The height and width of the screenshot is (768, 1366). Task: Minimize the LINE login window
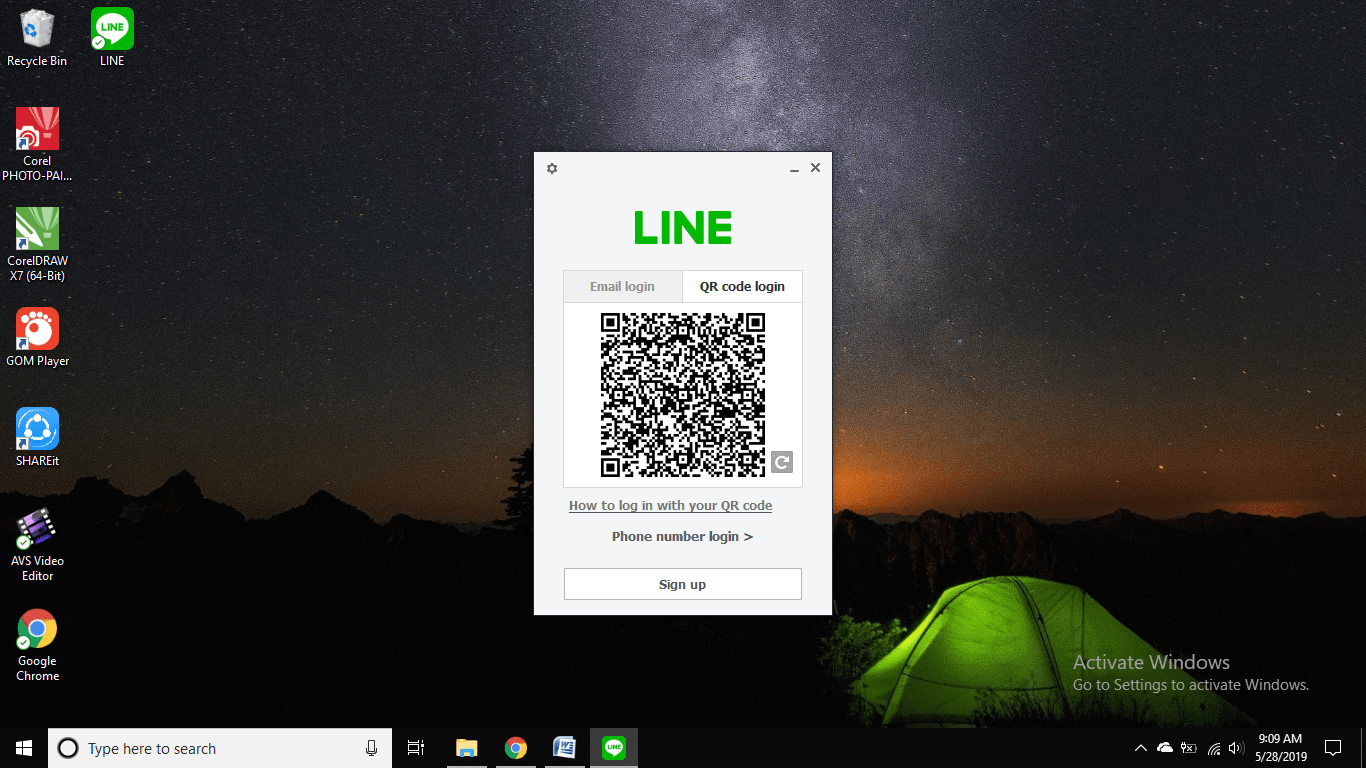(x=794, y=169)
